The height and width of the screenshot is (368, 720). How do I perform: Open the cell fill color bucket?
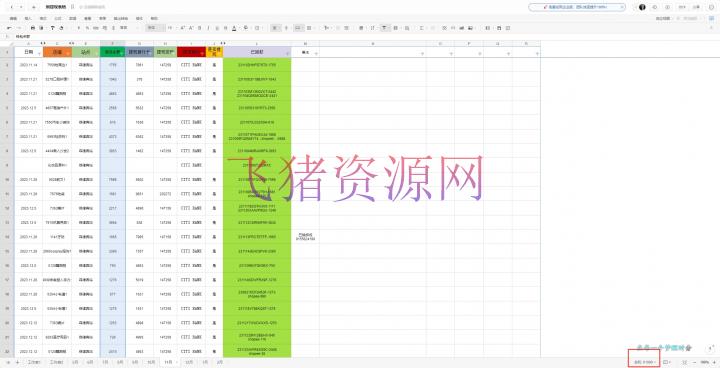click(x=246, y=28)
